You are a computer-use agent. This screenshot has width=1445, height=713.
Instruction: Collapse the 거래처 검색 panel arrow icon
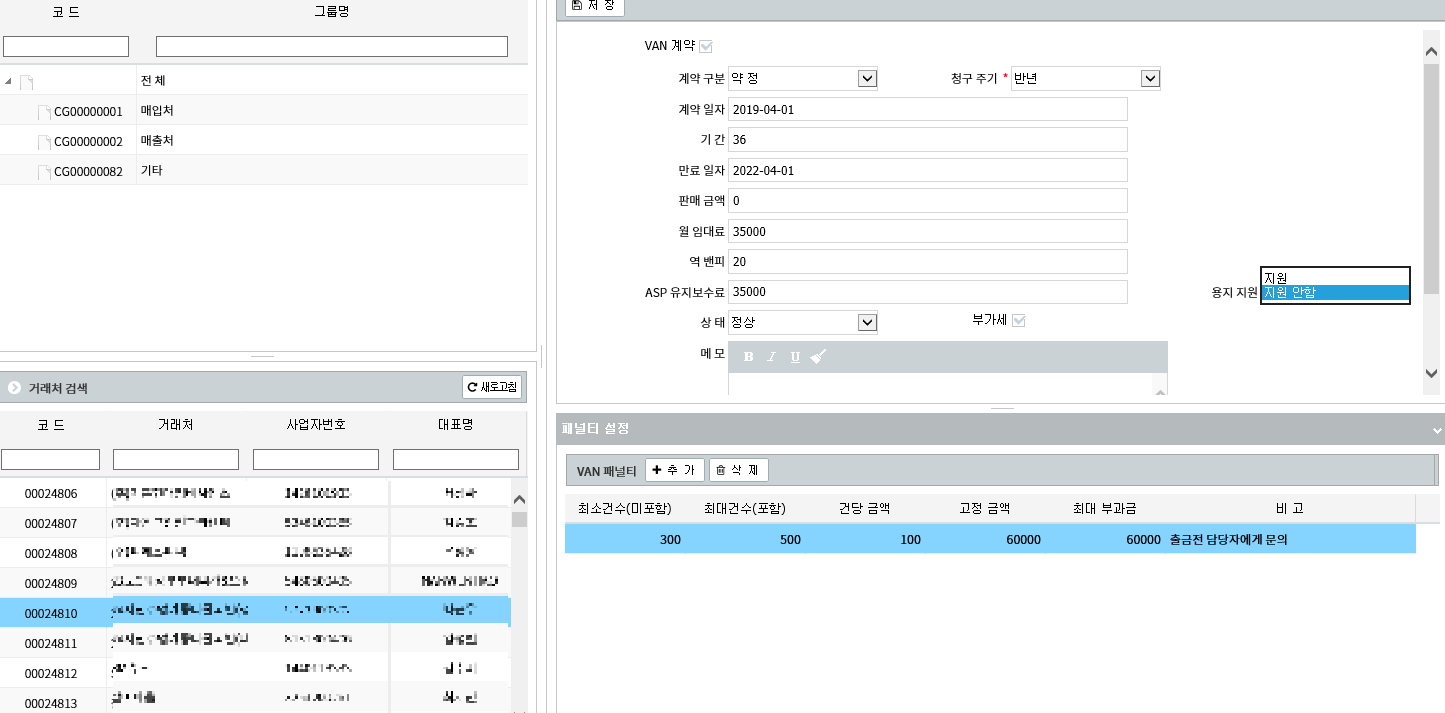click(x=14, y=387)
